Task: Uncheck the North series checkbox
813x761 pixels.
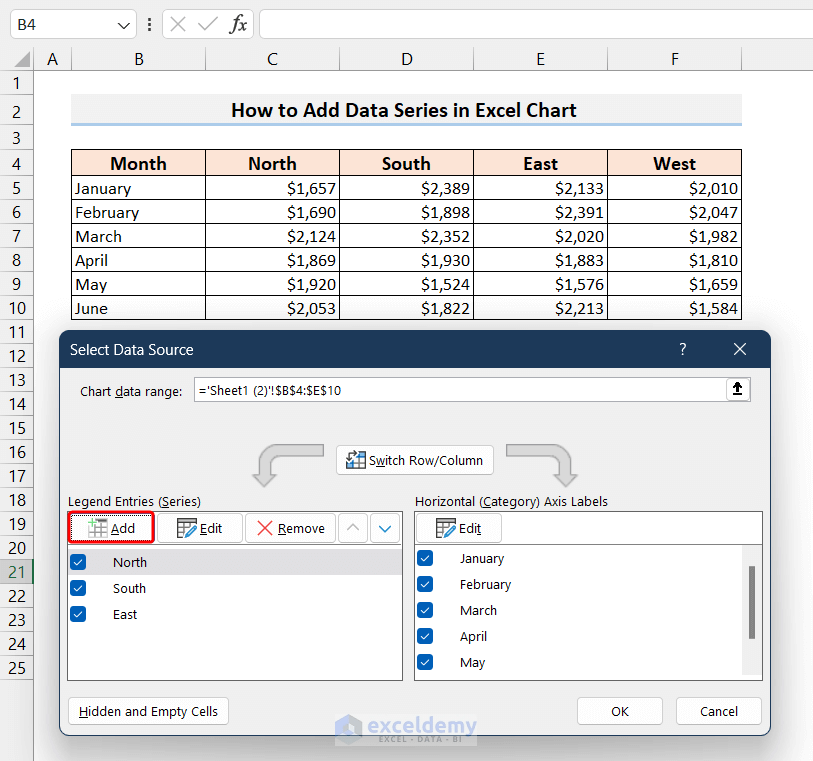Action: (78, 562)
